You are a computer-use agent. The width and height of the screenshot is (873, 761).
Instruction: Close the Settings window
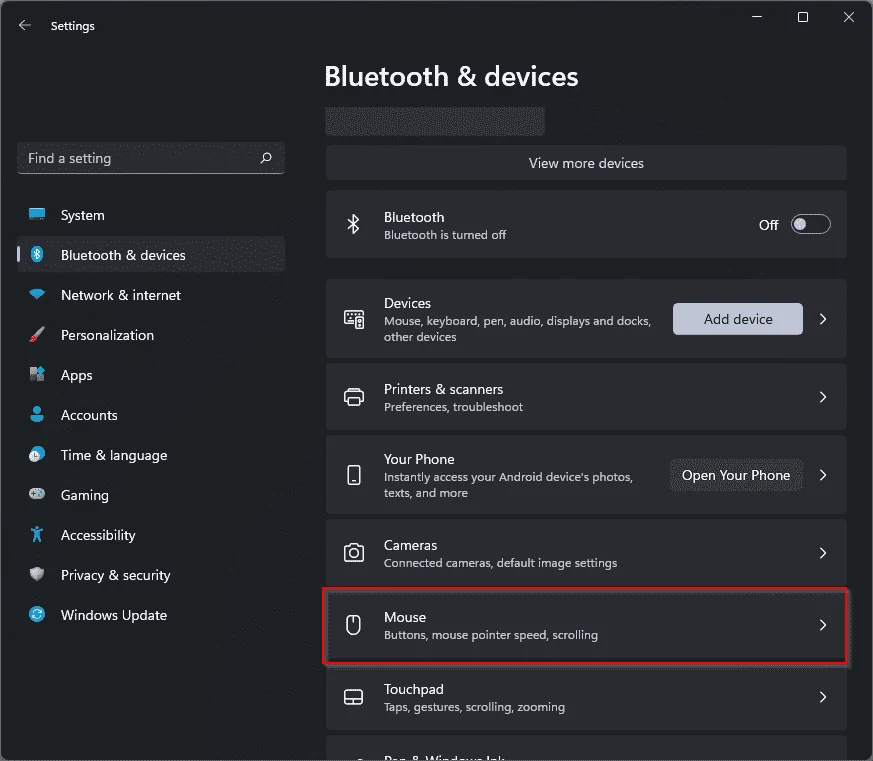click(849, 17)
